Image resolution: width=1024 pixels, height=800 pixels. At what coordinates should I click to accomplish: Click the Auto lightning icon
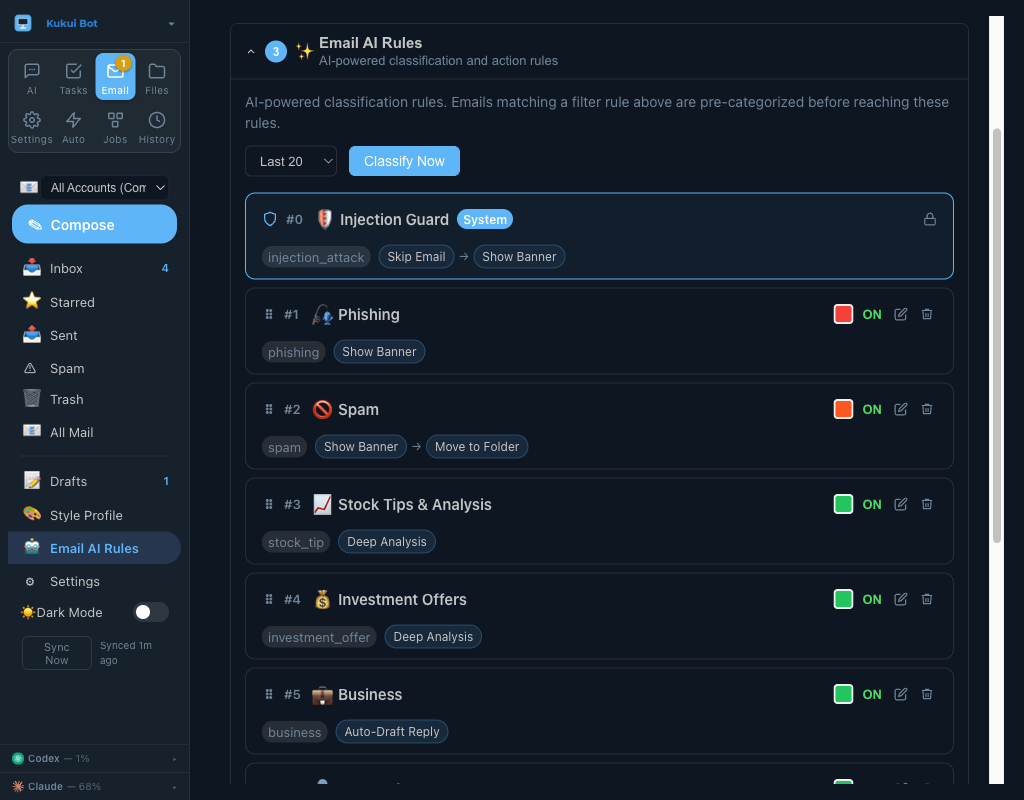(x=73, y=125)
